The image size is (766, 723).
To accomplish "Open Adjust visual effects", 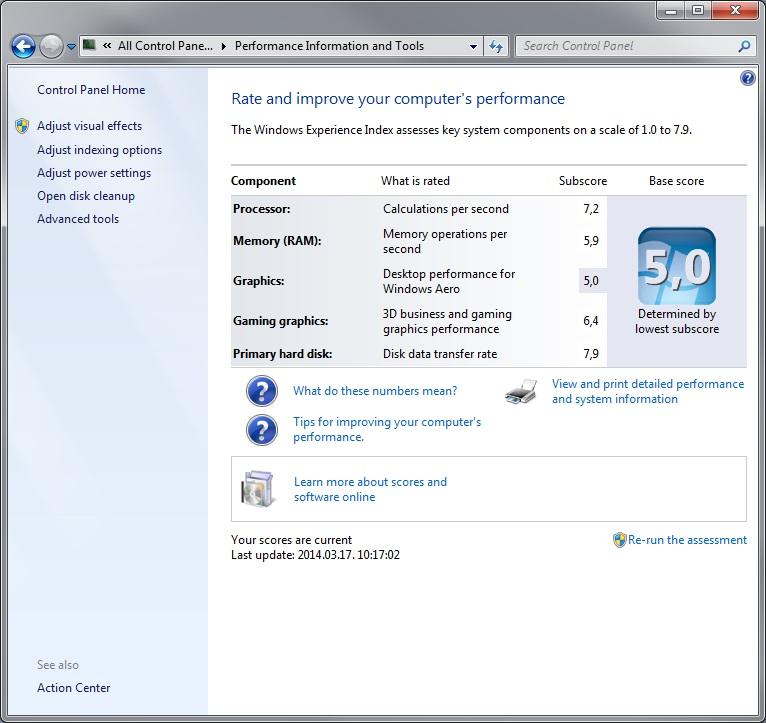I will click(89, 126).
